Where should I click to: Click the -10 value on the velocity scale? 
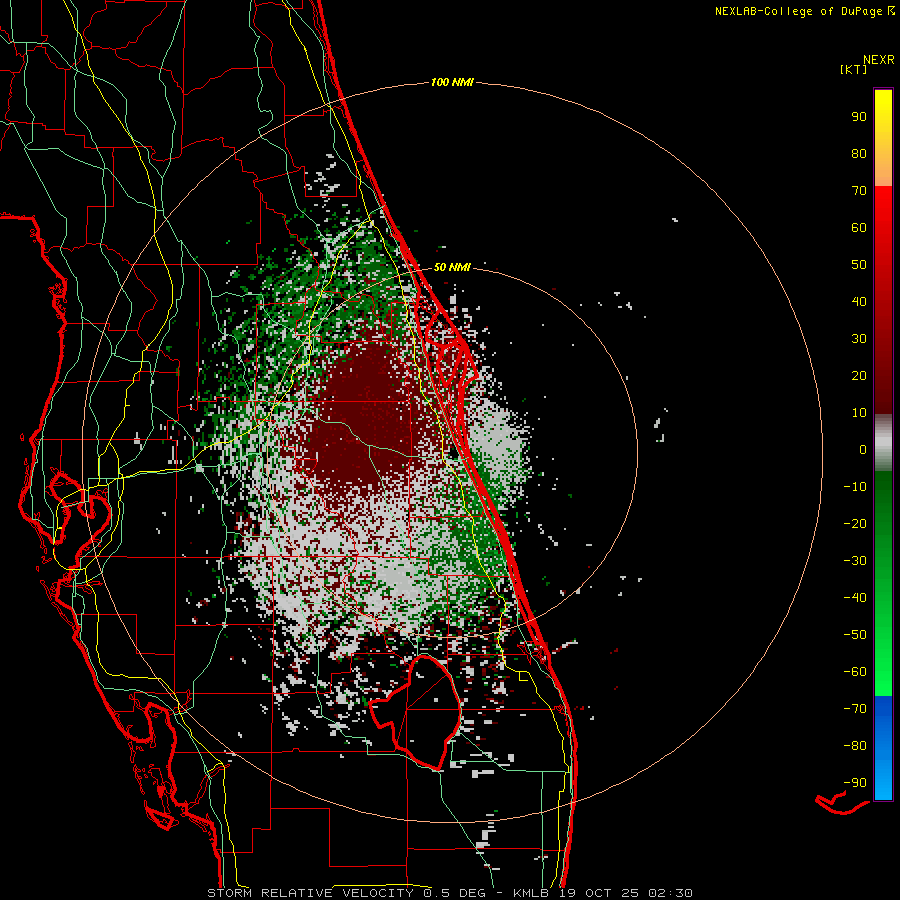point(855,487)
